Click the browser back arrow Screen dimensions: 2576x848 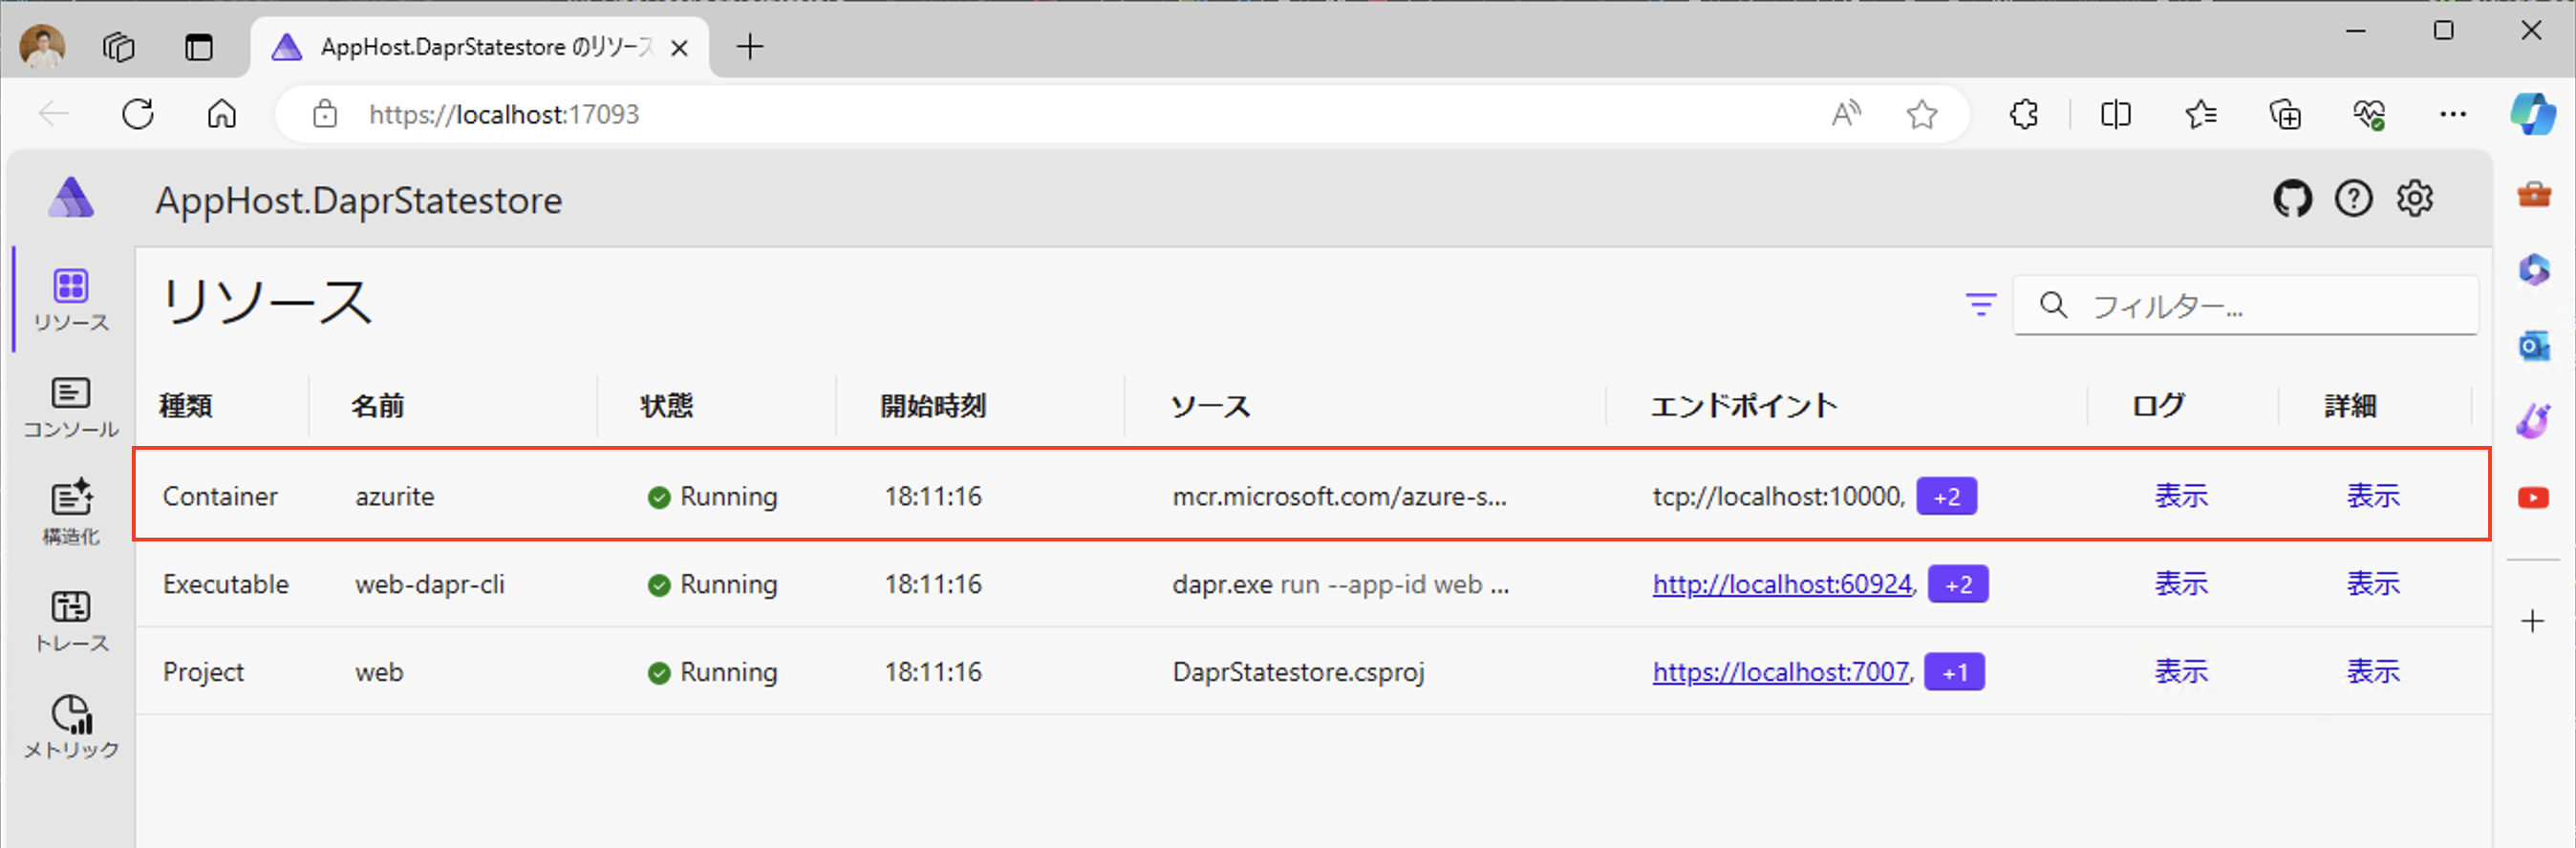(54, 114)
